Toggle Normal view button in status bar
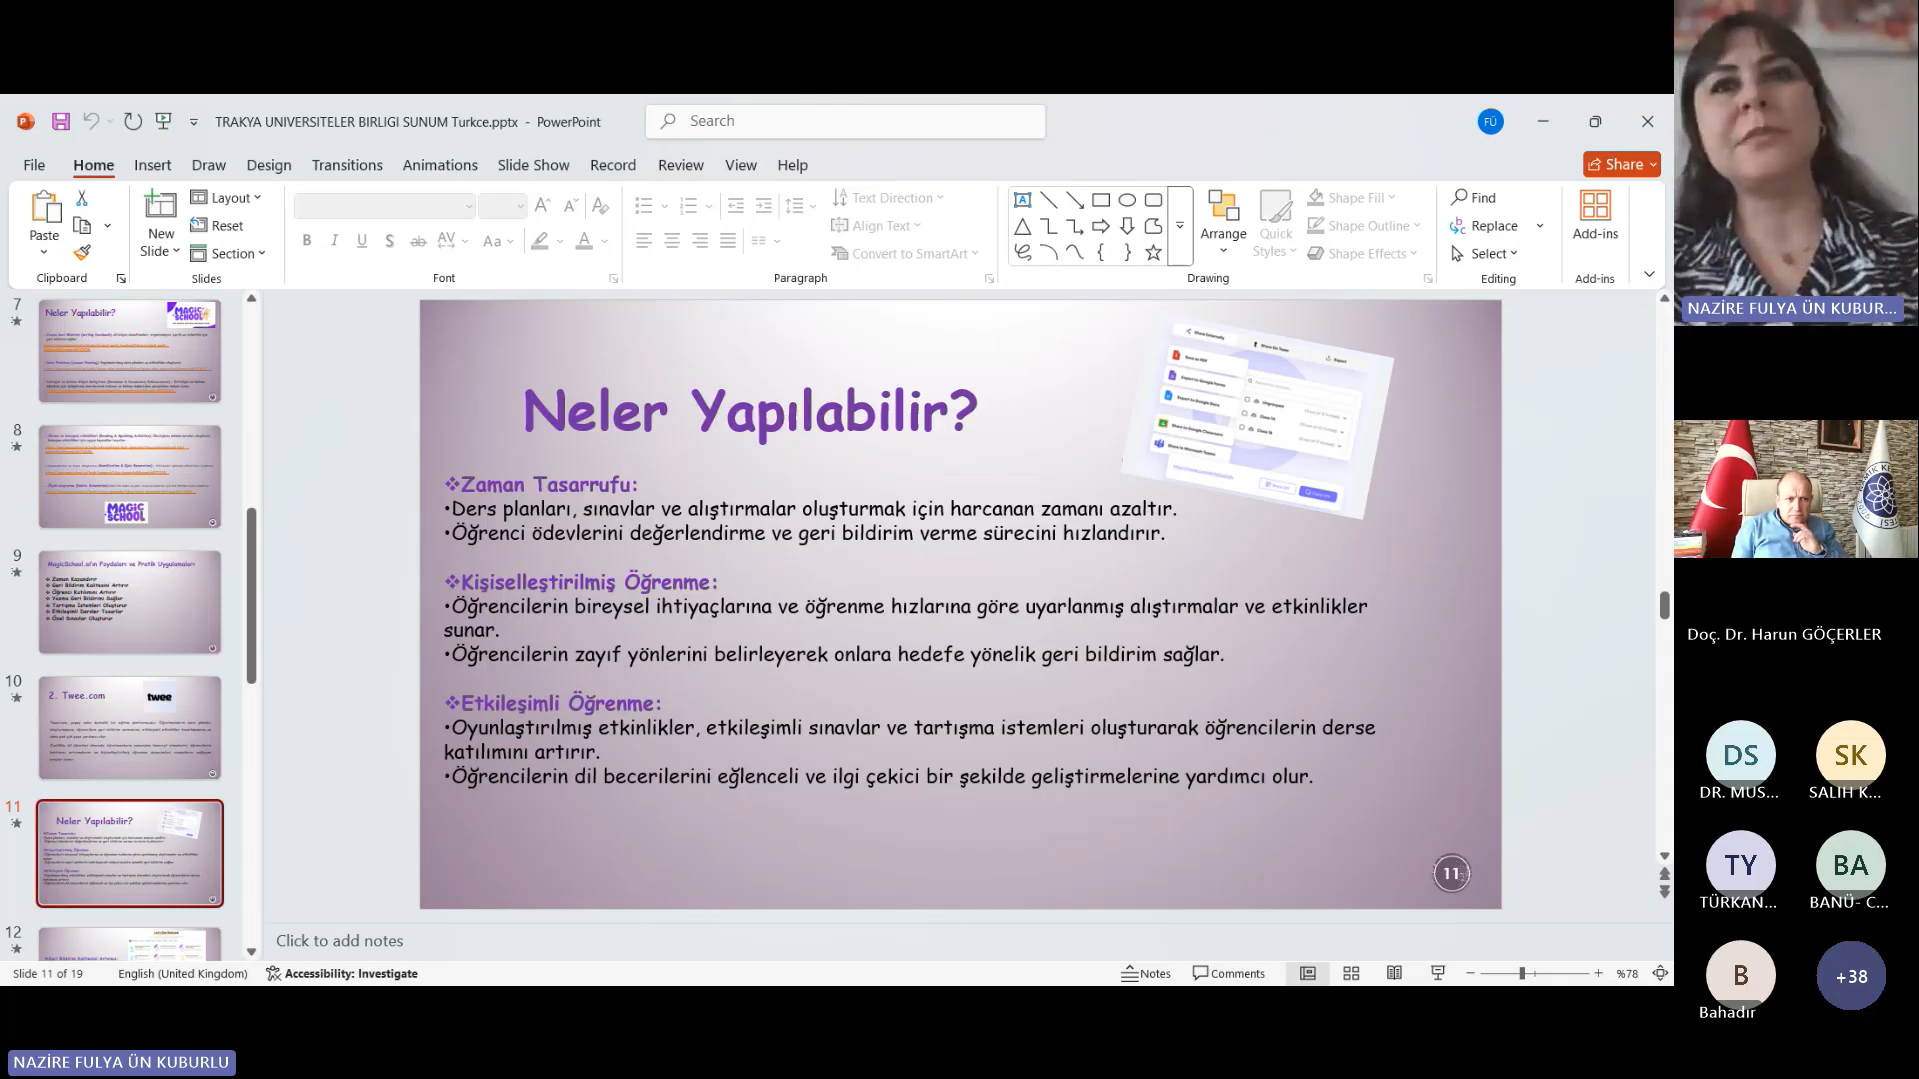Image resolution: width=1919 pixels, height=1079 pixels. coord(1307,973)
